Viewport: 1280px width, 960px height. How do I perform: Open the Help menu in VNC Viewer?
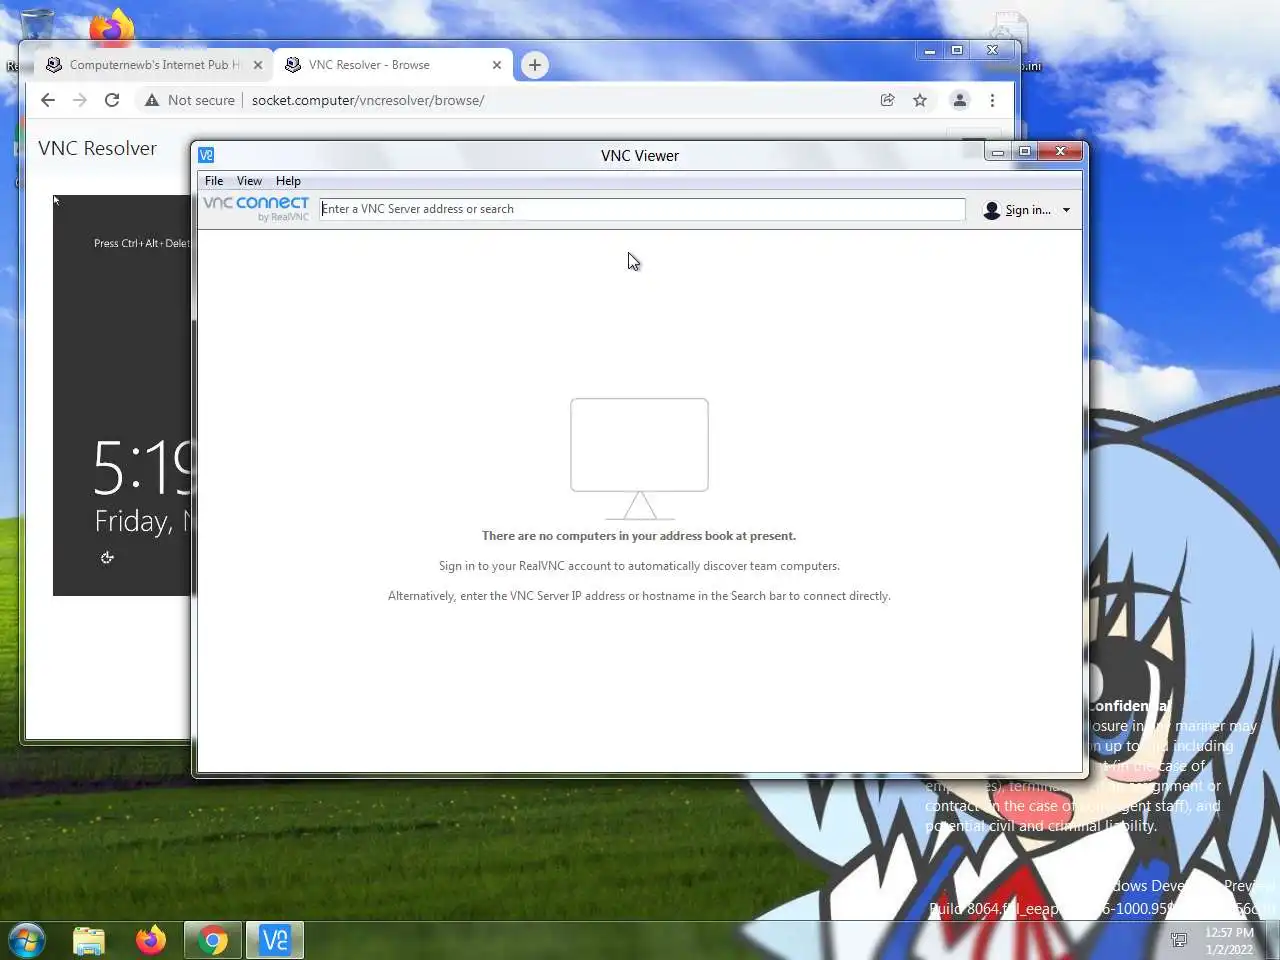tap(288, 181)
